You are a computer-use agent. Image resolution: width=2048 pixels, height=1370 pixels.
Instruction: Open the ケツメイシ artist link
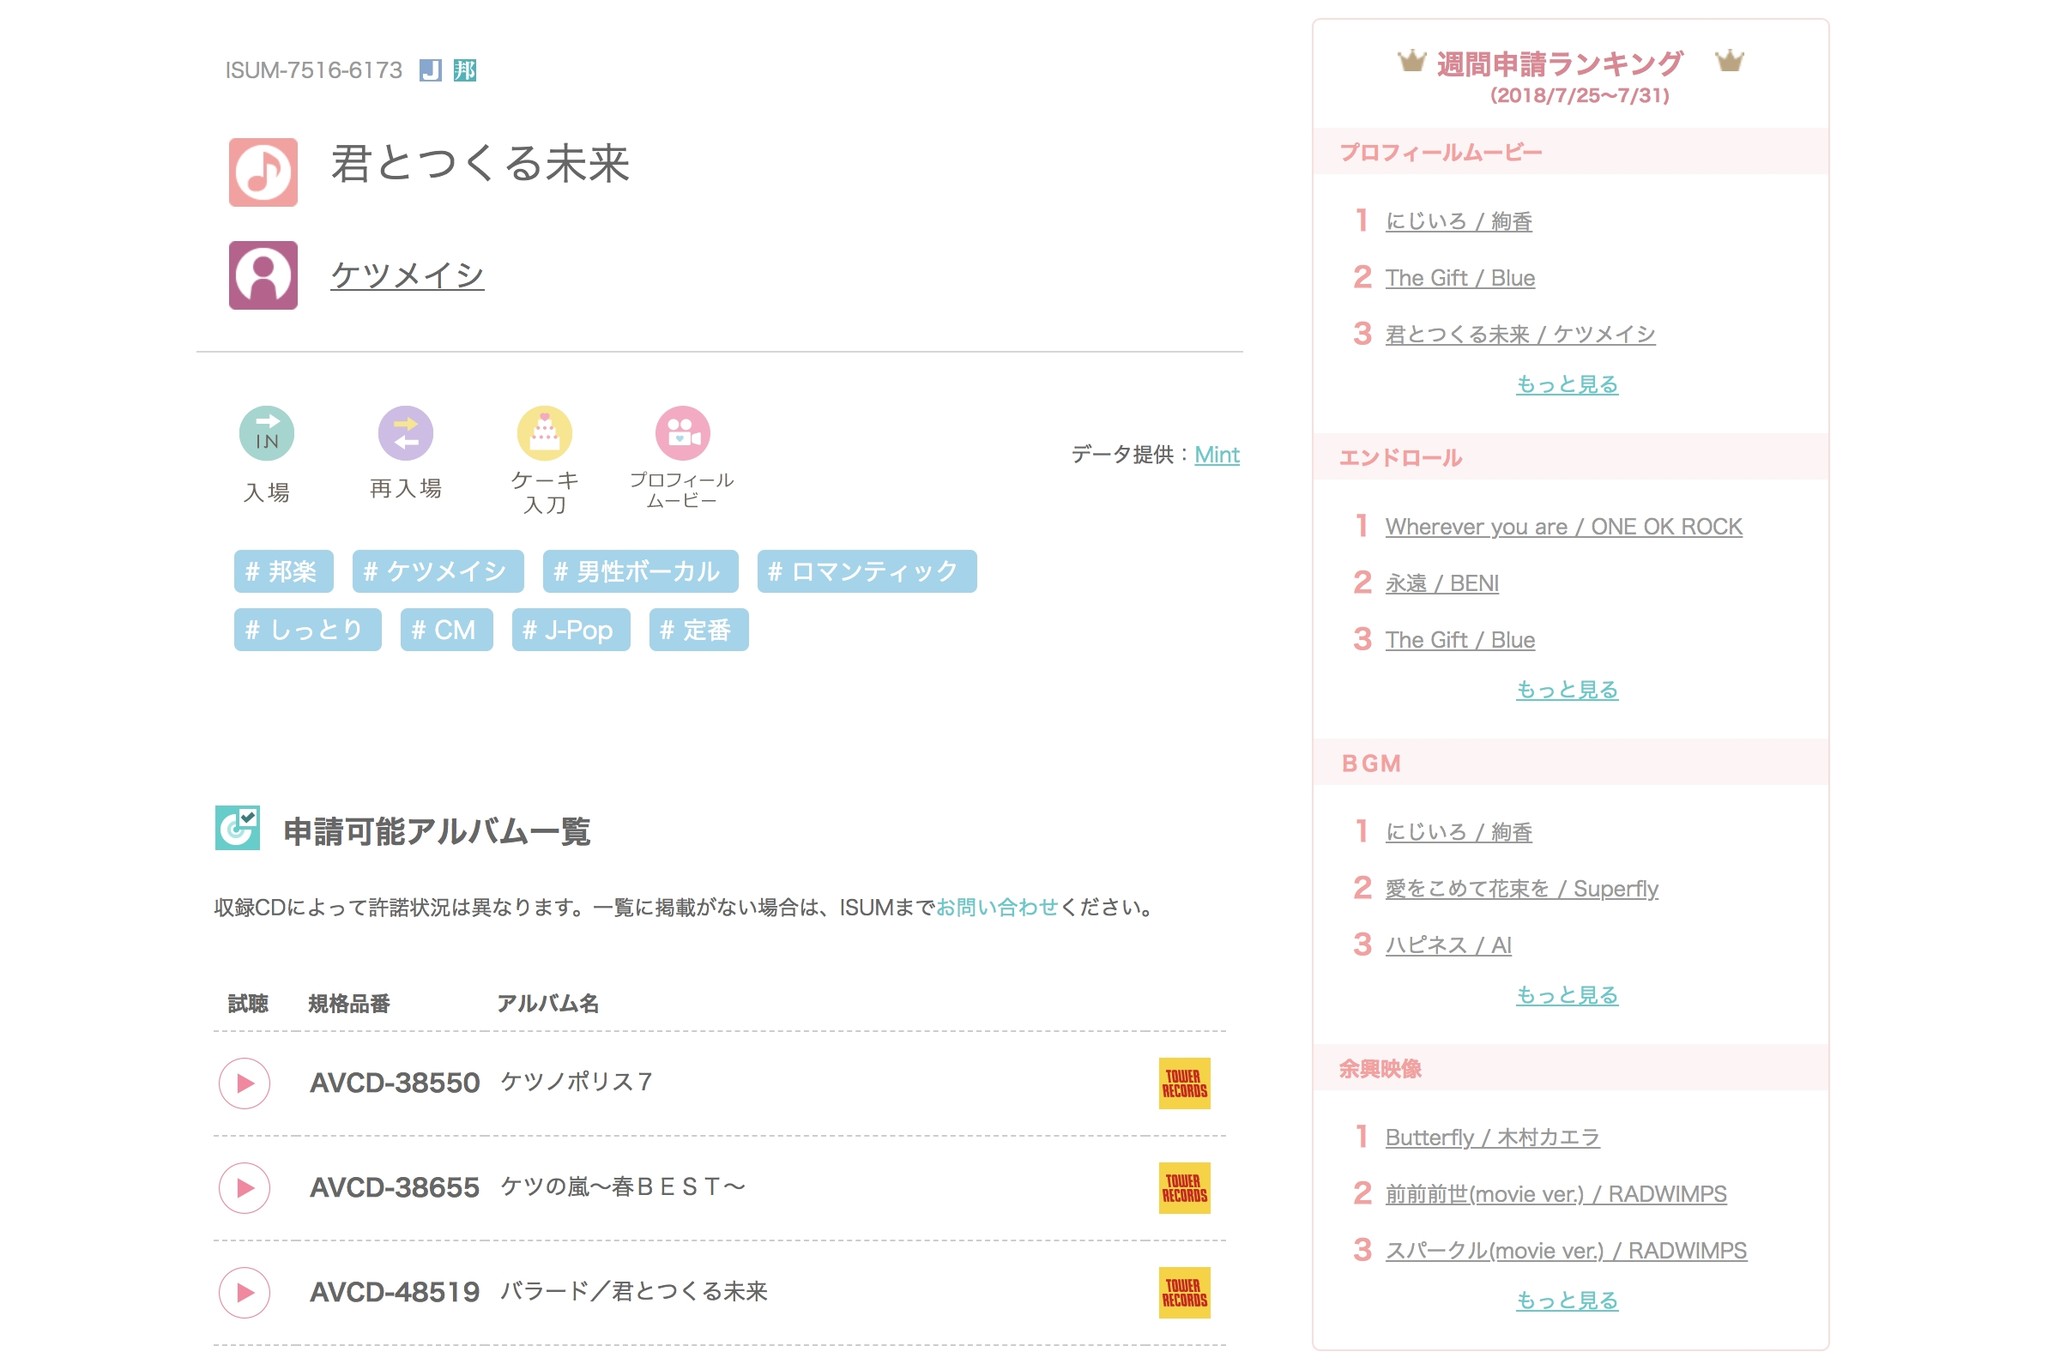point(407,275)
